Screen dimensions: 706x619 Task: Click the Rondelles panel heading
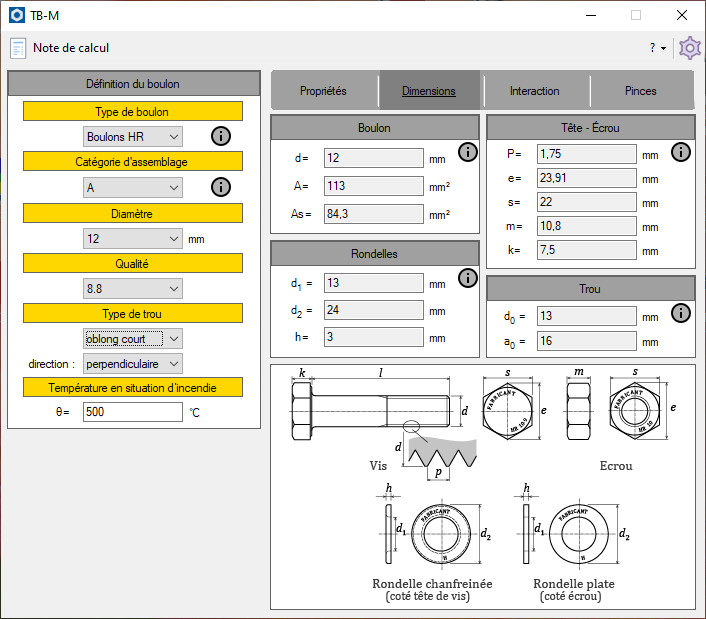(374, 253)
